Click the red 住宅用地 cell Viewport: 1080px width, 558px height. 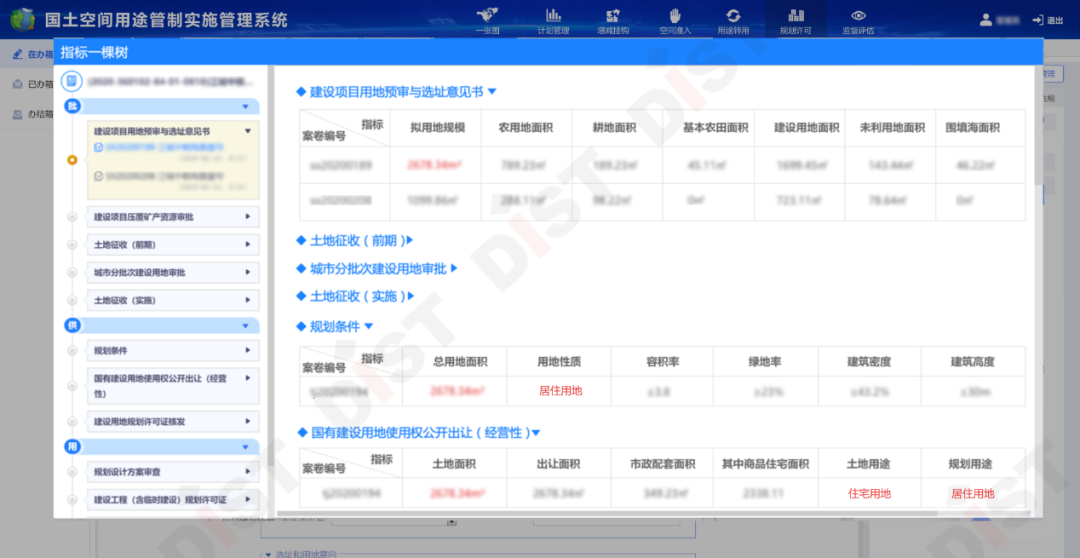point(869,493)
